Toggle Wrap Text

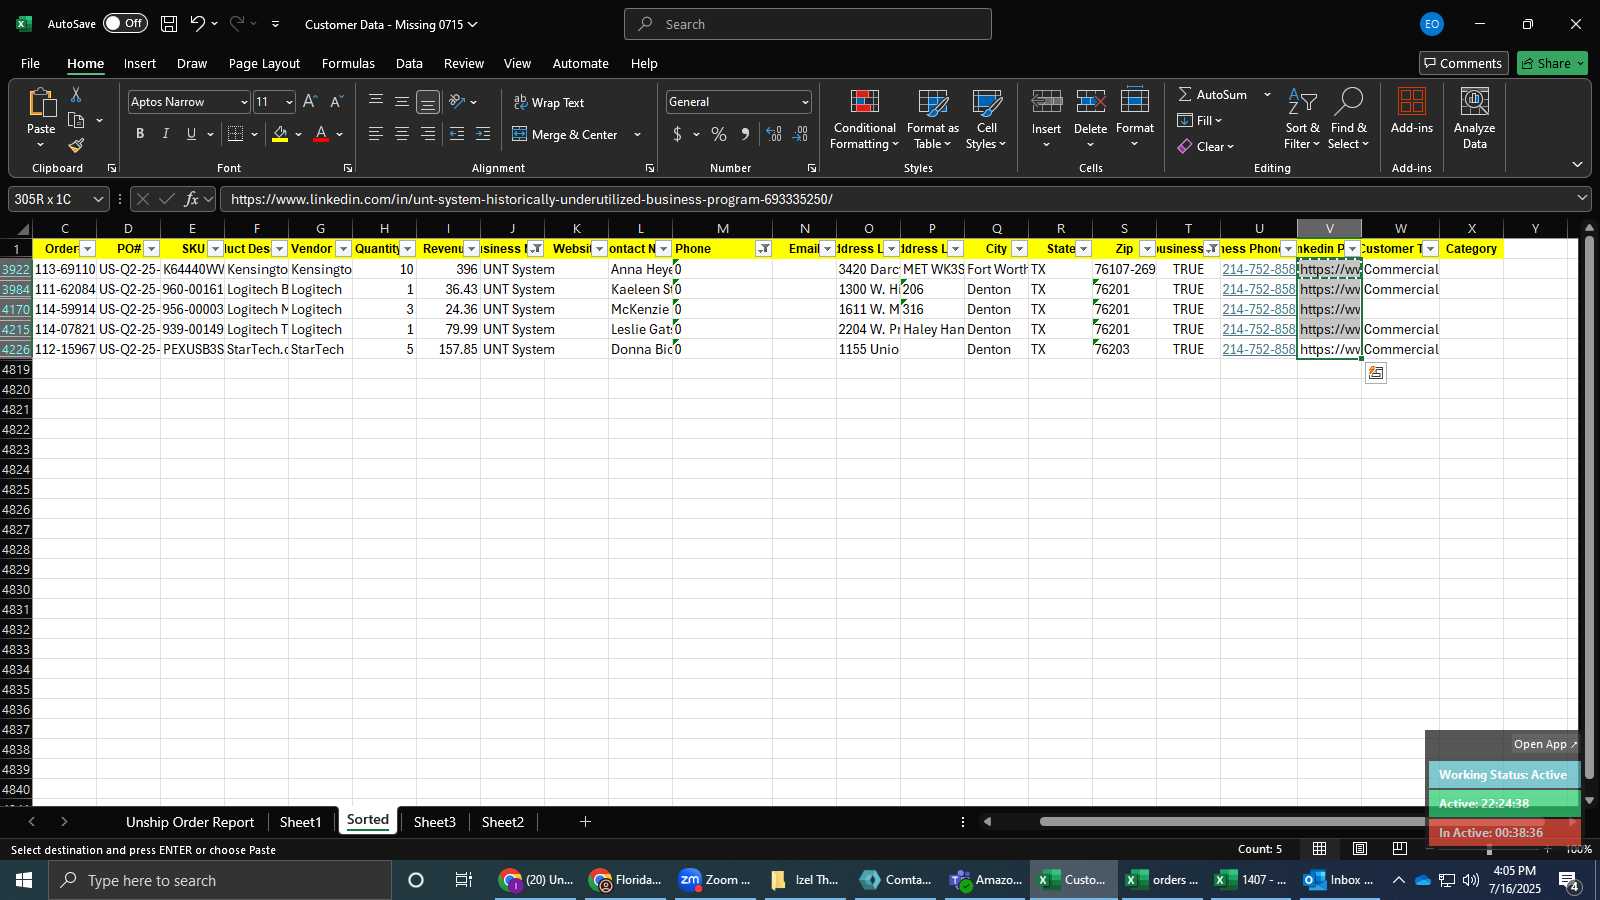click(x=548, y=102)
